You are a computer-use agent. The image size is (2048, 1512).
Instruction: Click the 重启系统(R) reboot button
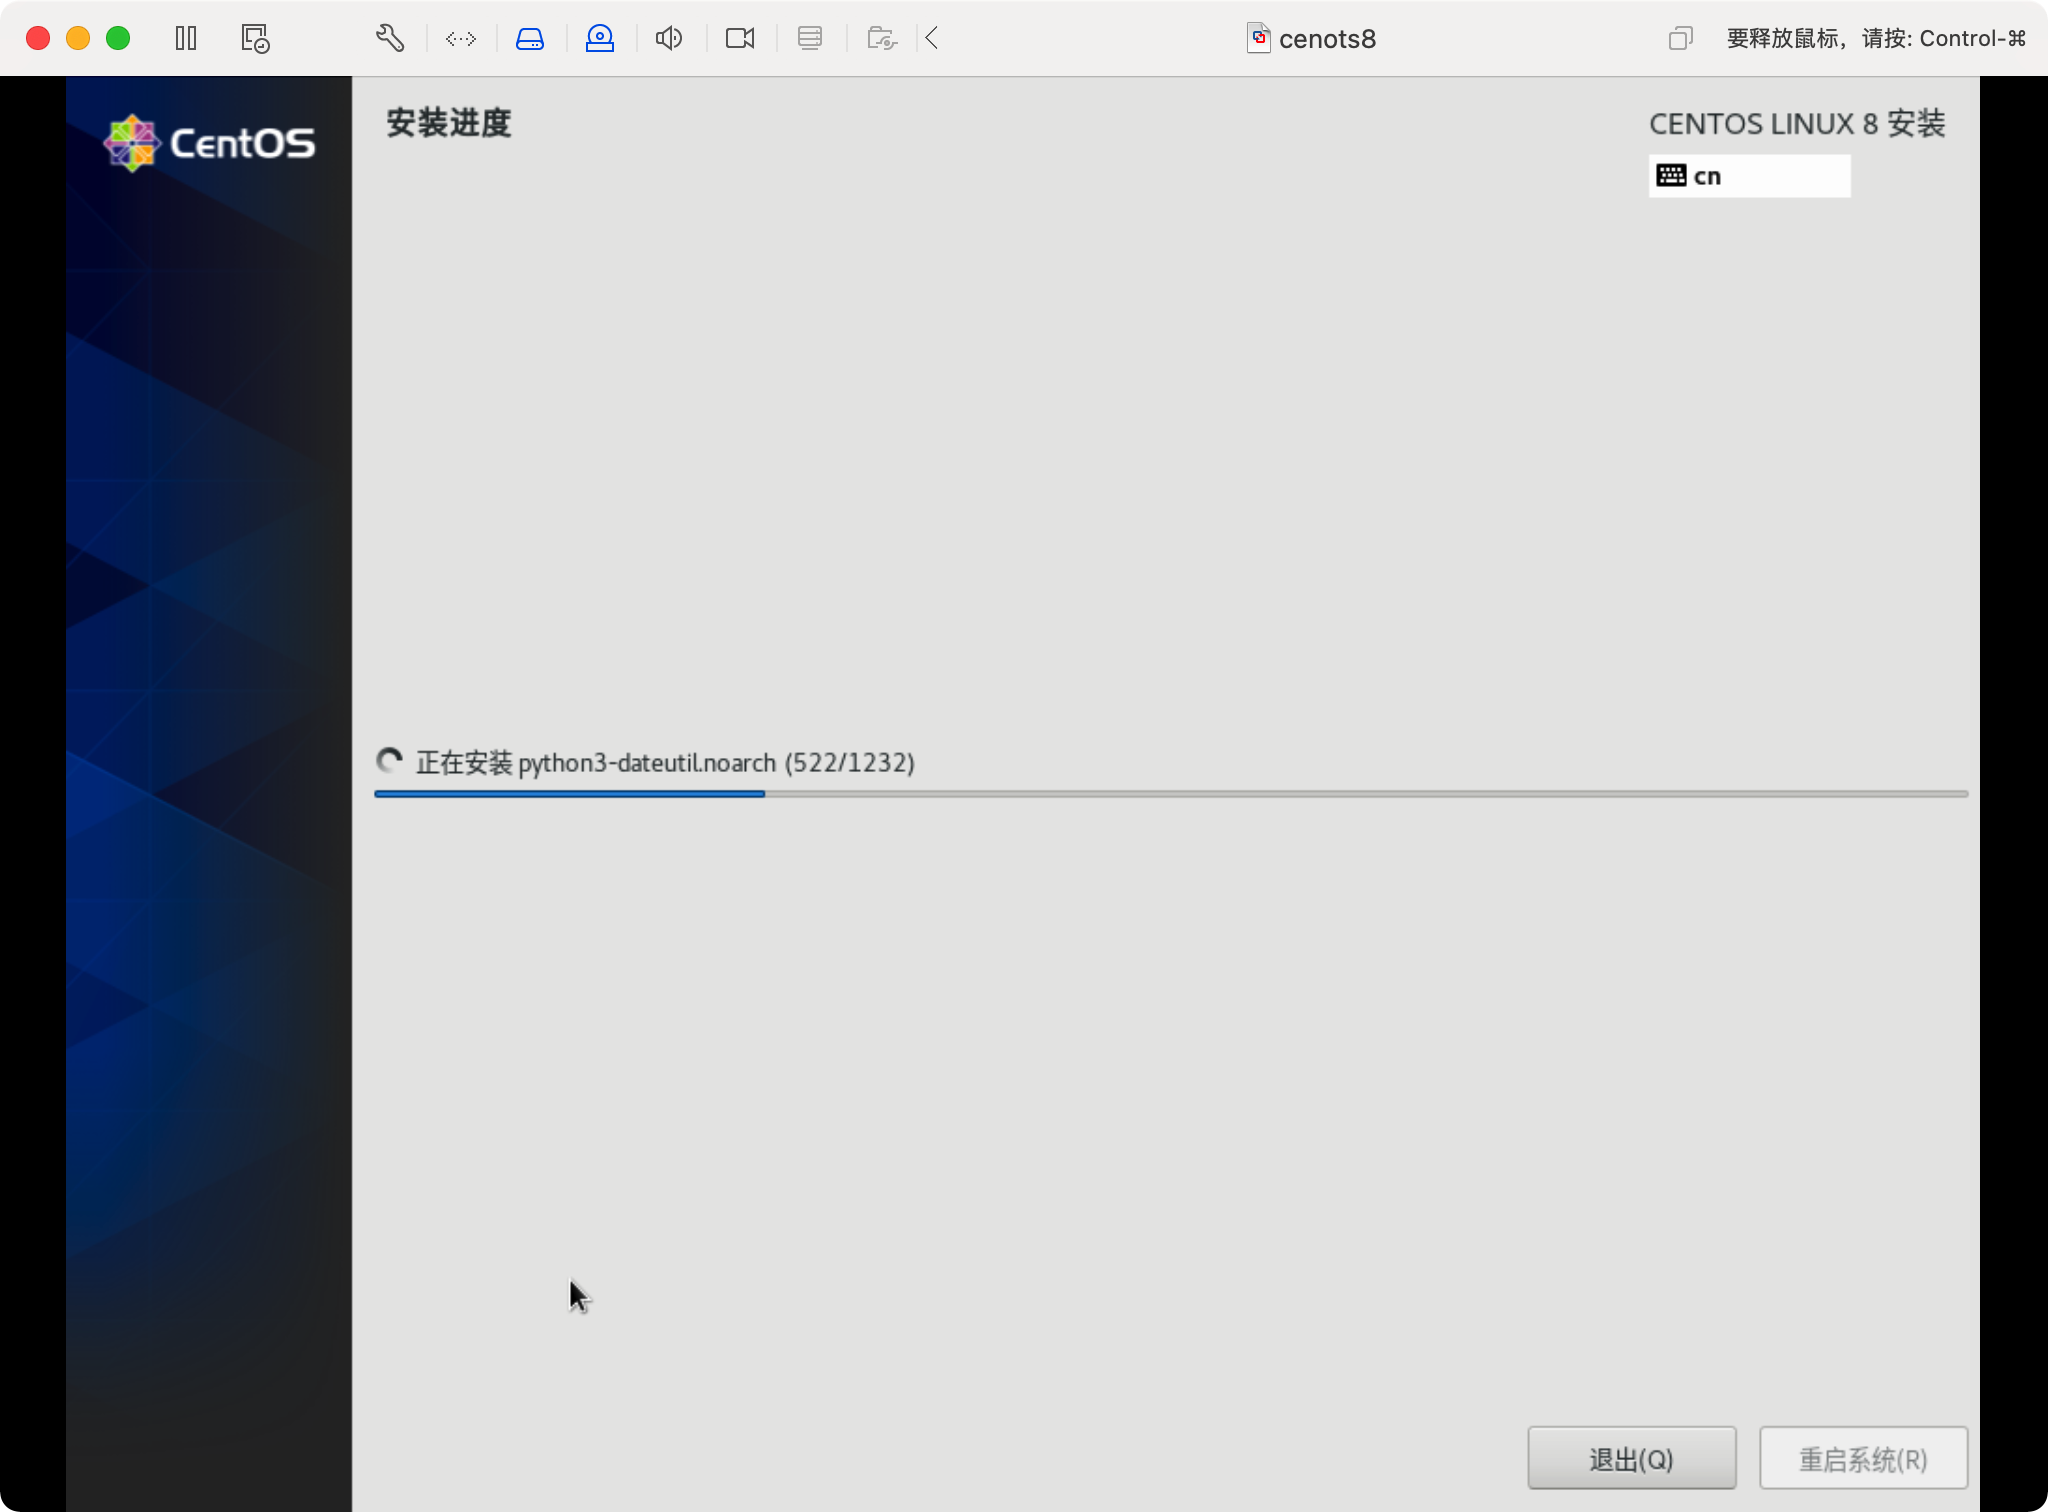coord(1863,1459)
